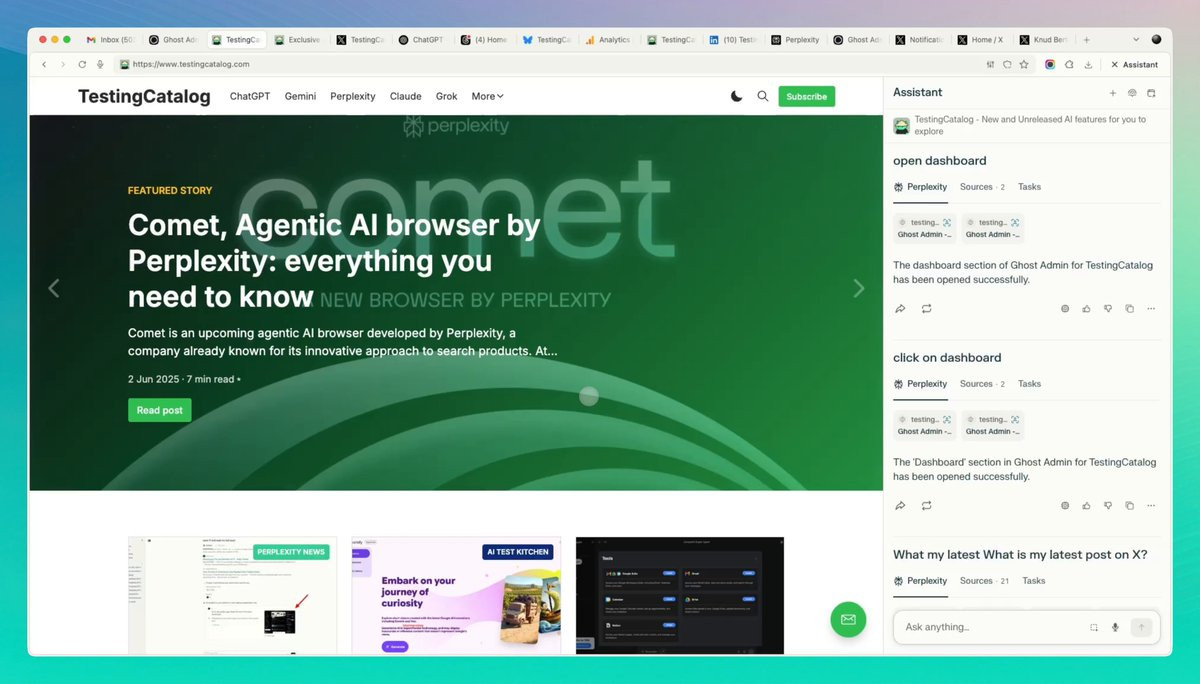Open search on the TestingCatalog site
This screenshot has height=684, width=1200.
[x=763, y=96]
